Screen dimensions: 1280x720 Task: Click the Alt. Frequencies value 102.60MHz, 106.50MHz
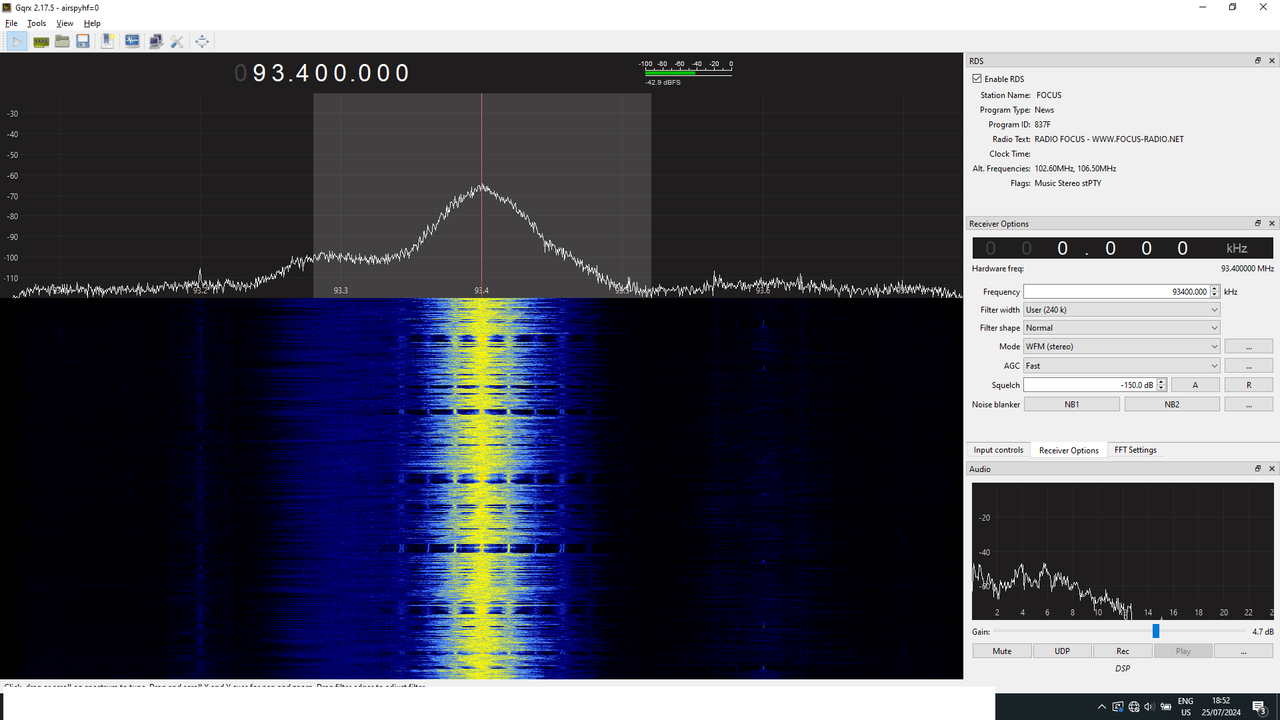click(x=1076, y=169)
